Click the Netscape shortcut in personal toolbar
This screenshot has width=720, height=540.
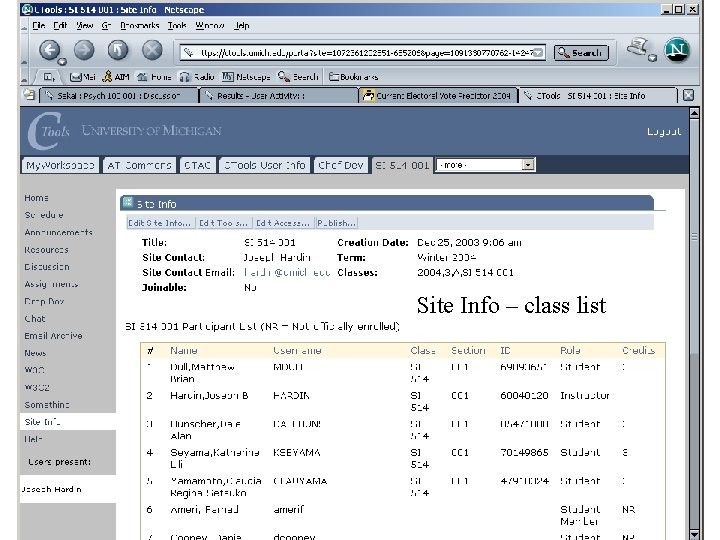pyautogui.click(x=246, y=77)
